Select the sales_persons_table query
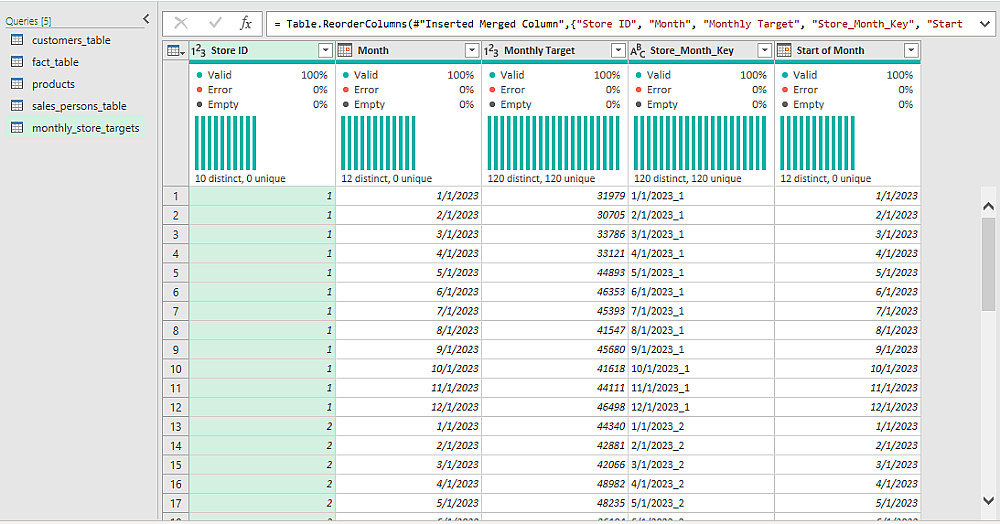The height and width of the screenshot is (524, 1000). 79,106
